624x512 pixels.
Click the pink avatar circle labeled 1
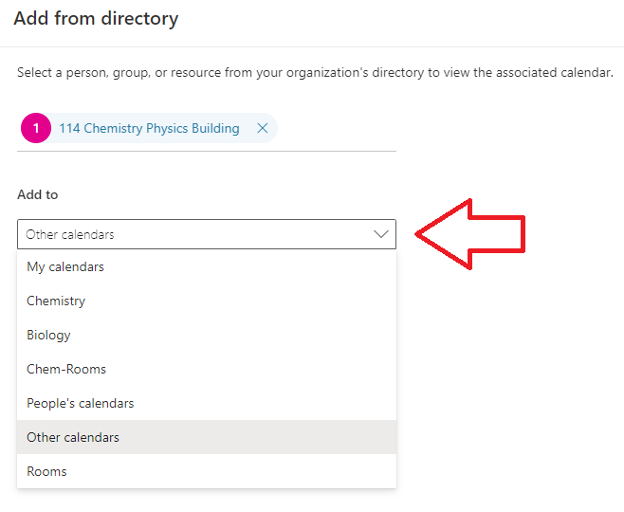tap(36, 128)
